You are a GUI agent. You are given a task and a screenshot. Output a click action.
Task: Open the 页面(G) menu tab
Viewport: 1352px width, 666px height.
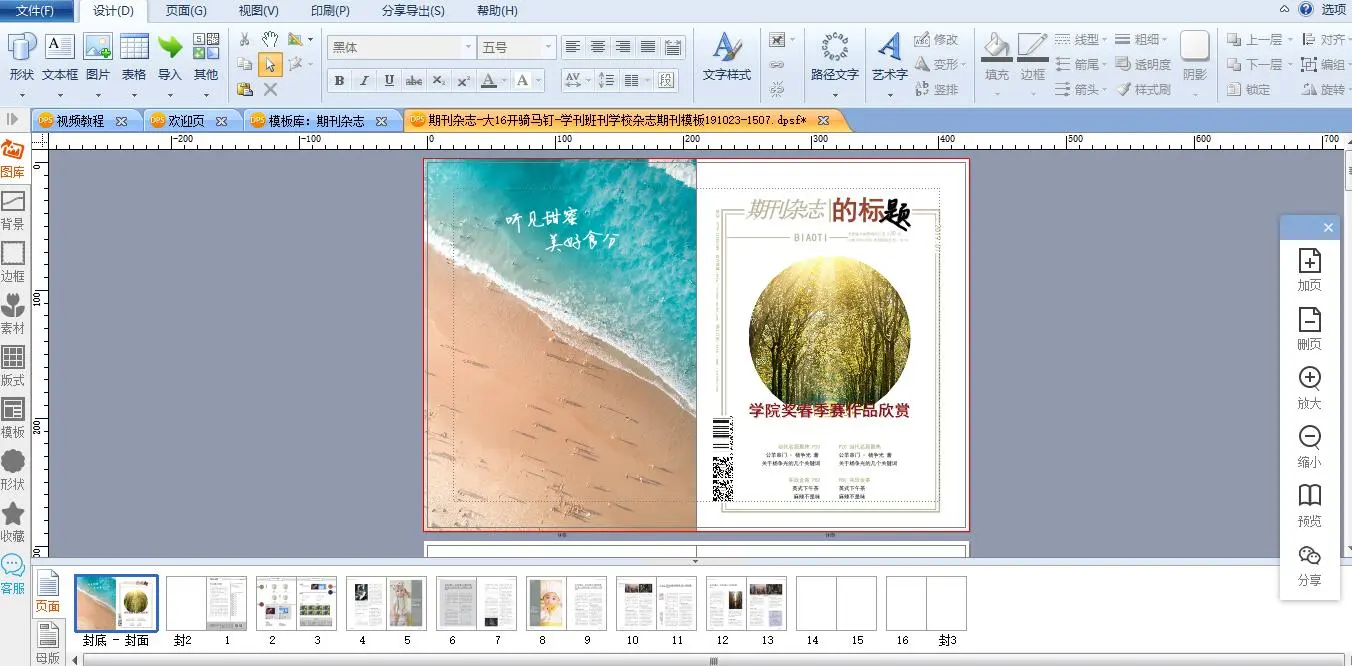click(x=186, y=11)
